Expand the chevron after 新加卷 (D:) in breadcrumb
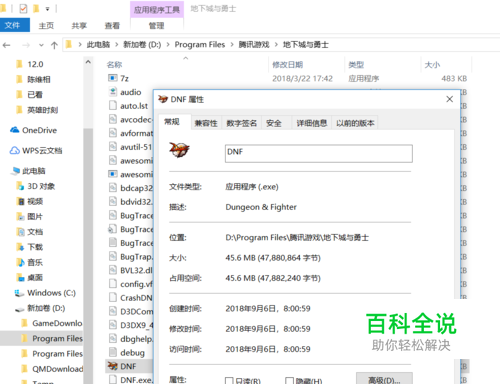This screenshot has width=500, height=384. (x=168, y=45)
